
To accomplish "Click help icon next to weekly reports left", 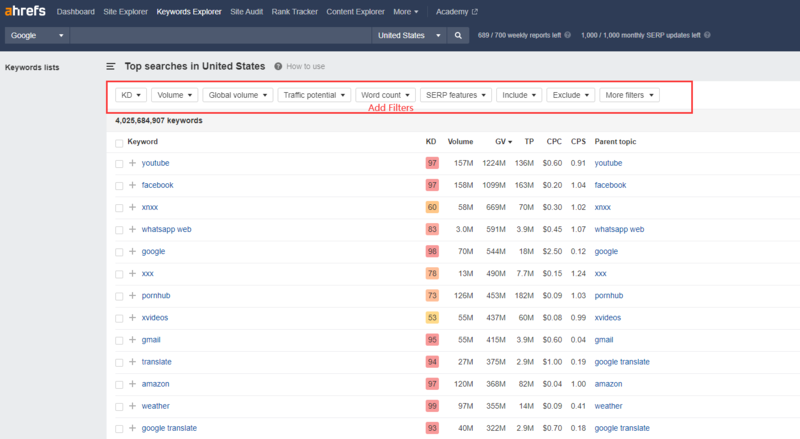I will [x=567, y=35].
